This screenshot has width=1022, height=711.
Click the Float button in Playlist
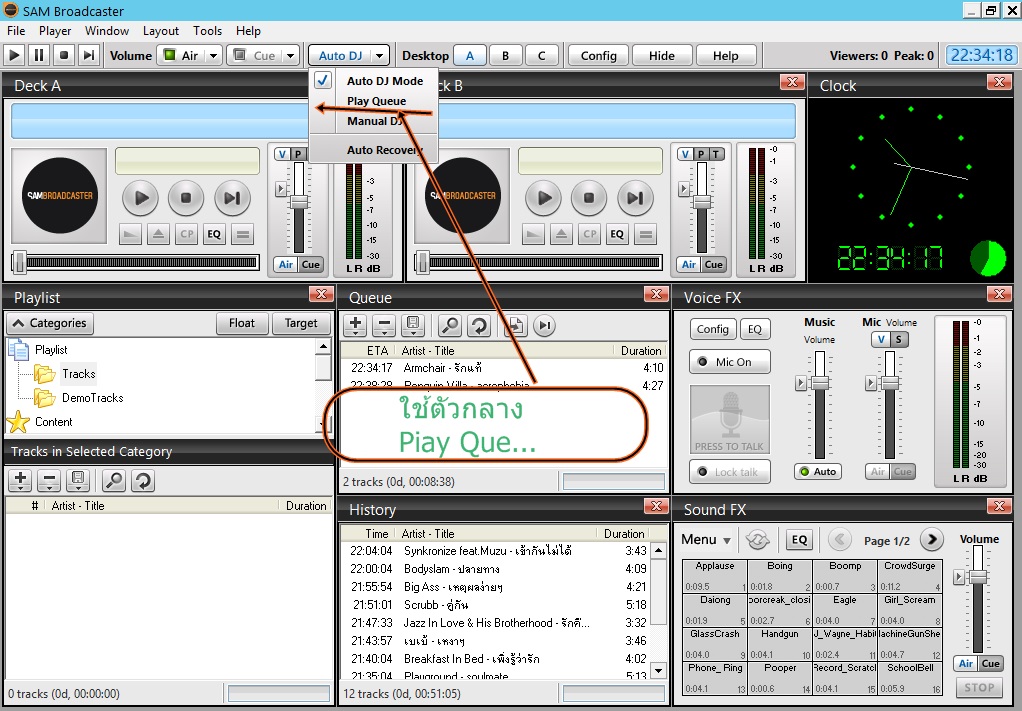(242, 323)
